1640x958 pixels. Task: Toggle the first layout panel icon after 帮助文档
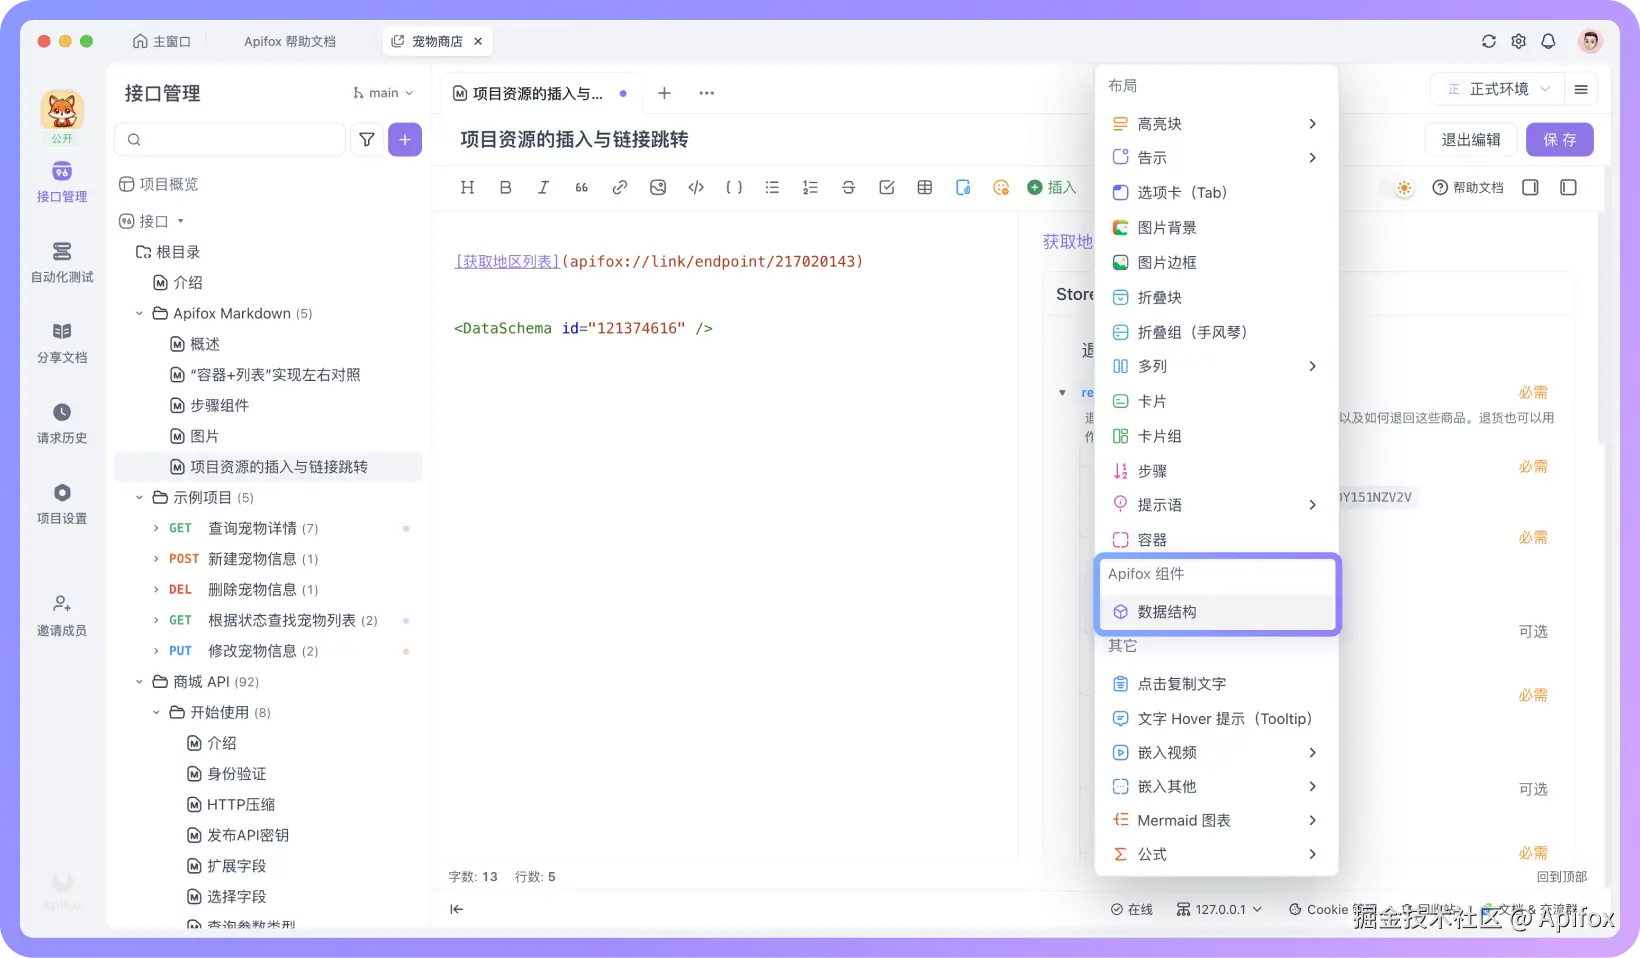(1530, 188)
